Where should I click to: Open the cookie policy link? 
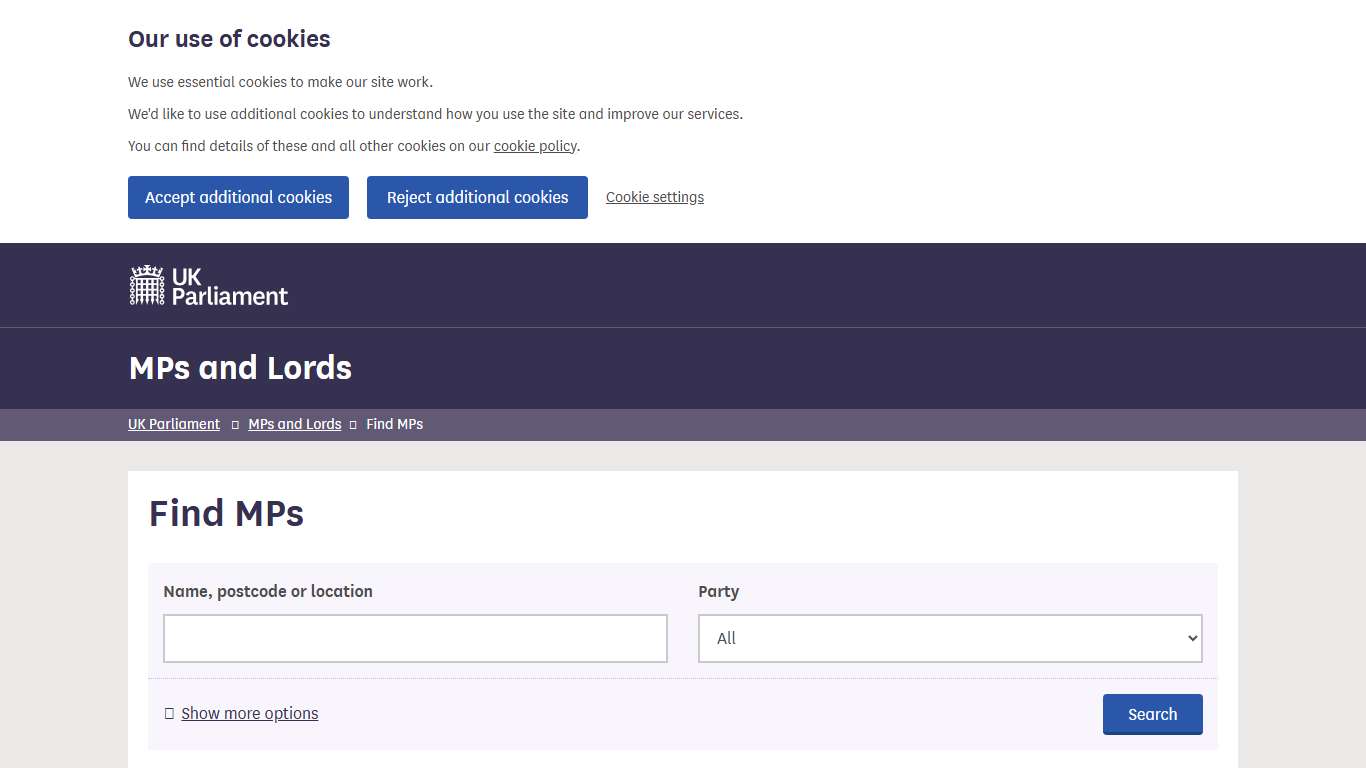click(535, 145)
